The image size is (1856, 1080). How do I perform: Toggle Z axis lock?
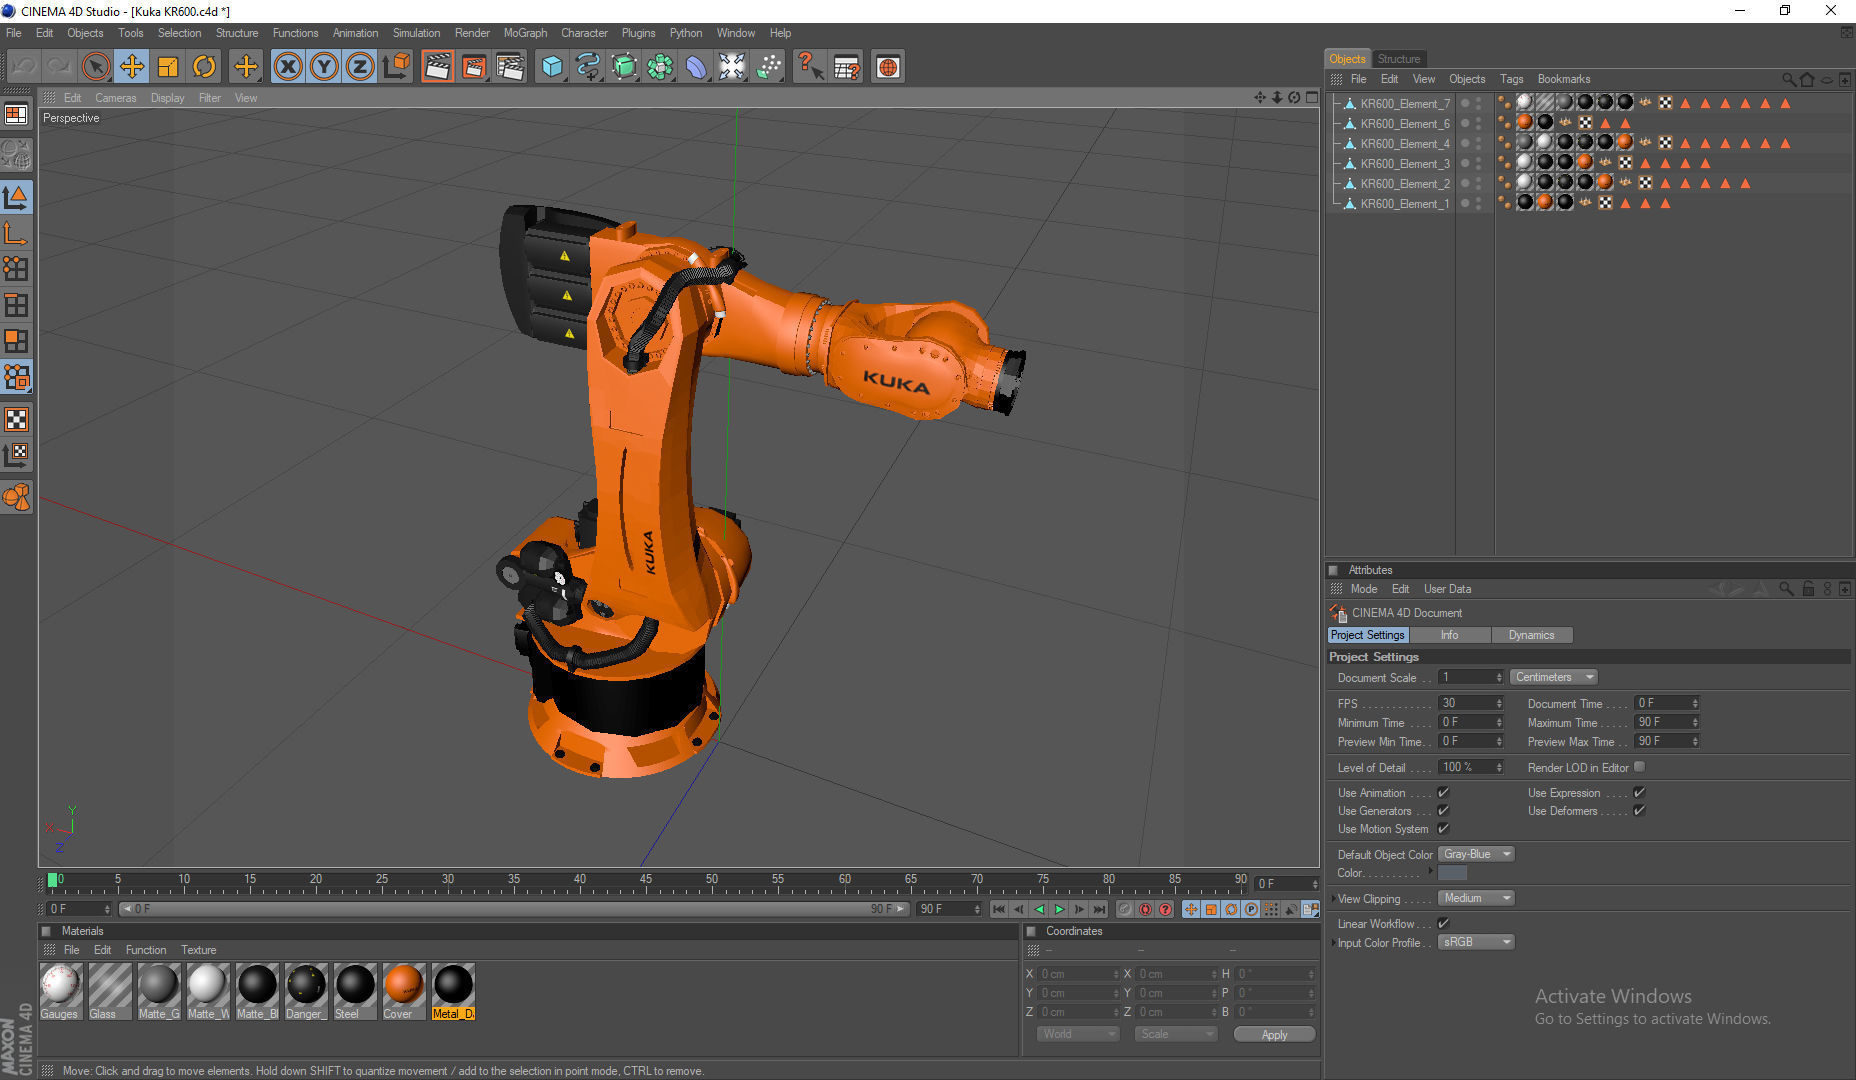(360, 67)
